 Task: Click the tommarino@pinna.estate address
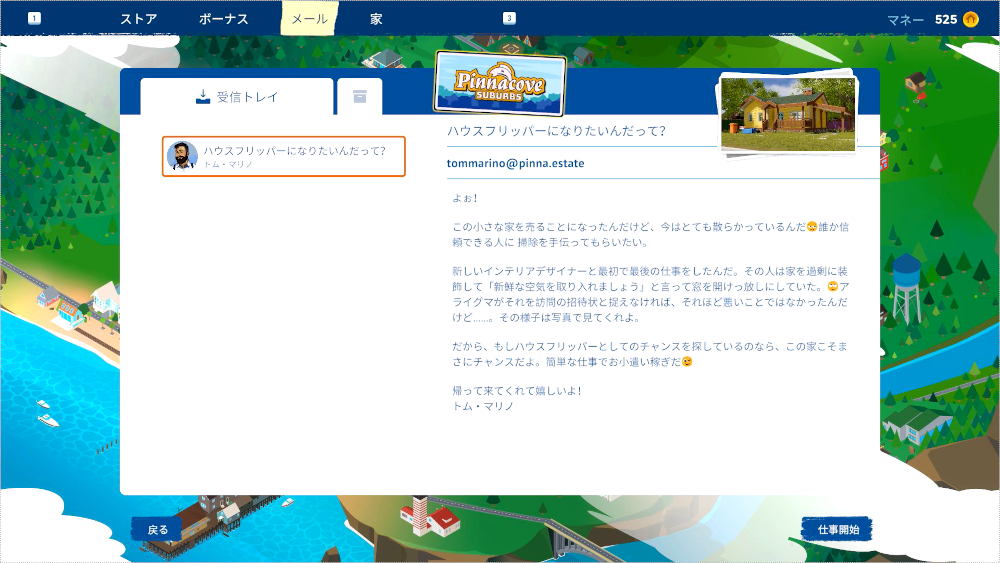point(515,163)
